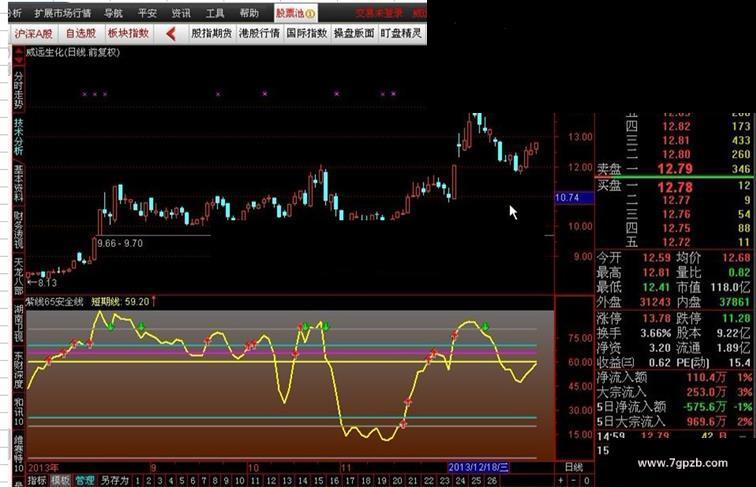Open the 扩展市场行情 menu
Image resolution: width=756 pixels, height=487 pixels.
[63, 13]
